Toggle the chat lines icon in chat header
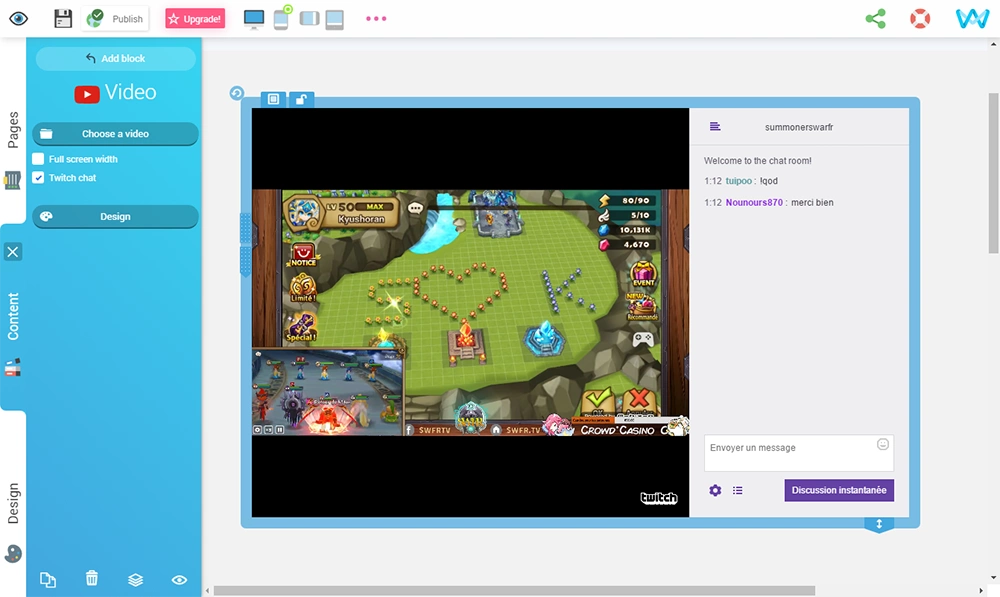 715,126
